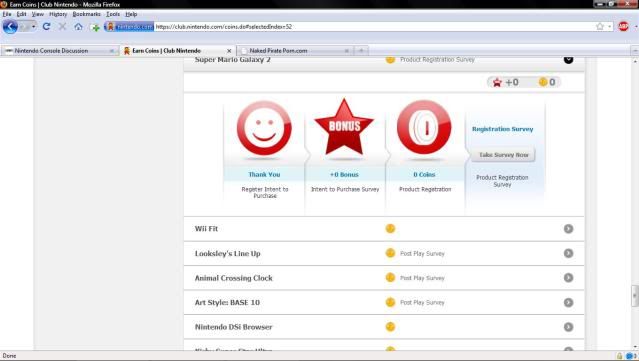The height and width of the screenshot is (361, 639).
Task: Click the coin icon in Animal Crossing Clock row
Action: click(x=390, y=277)
